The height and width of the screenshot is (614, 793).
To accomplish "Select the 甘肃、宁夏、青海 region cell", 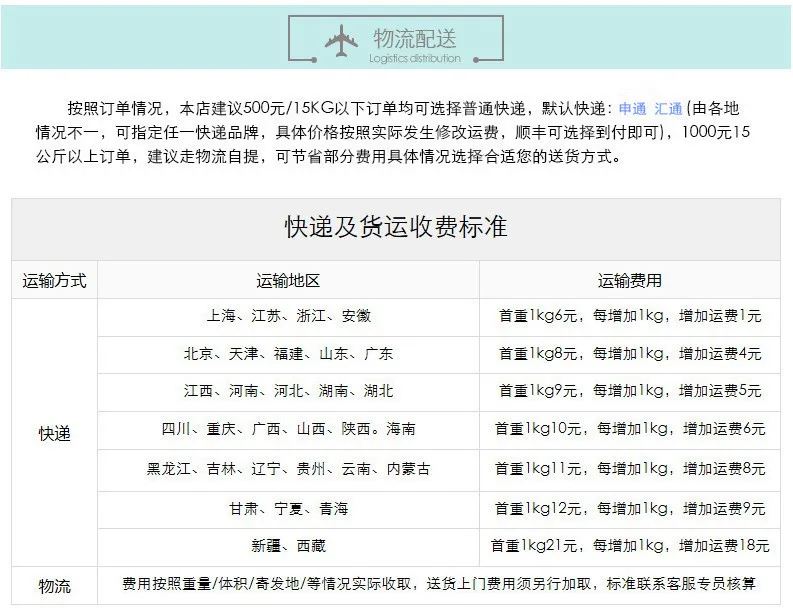I will click(x=288, y=508).
